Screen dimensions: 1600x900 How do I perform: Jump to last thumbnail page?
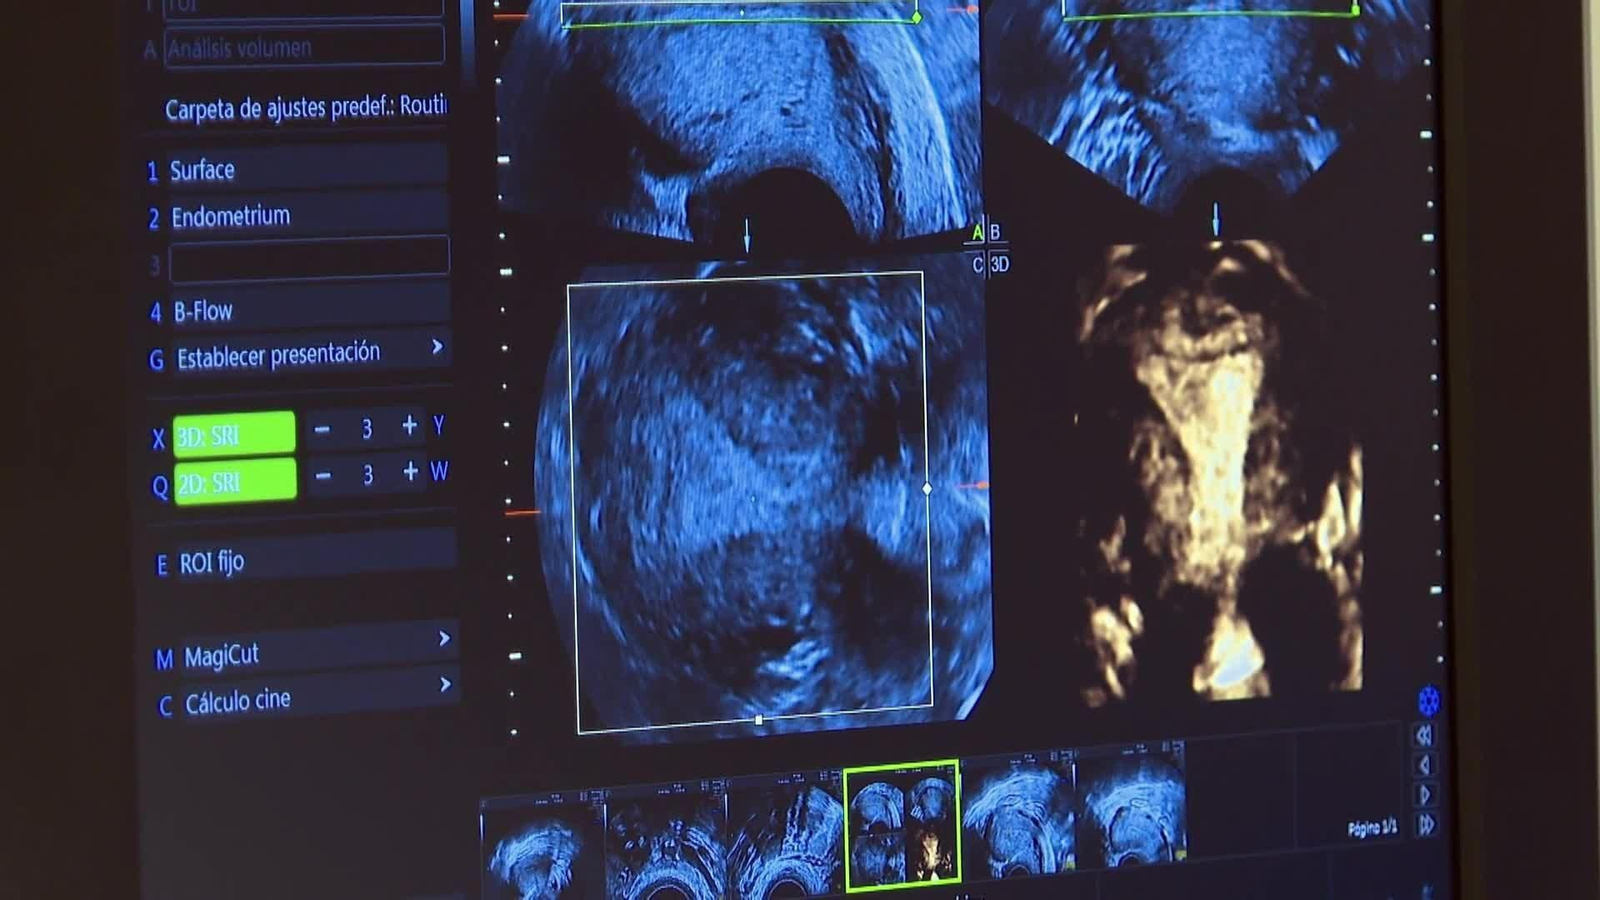[1426, 825]
